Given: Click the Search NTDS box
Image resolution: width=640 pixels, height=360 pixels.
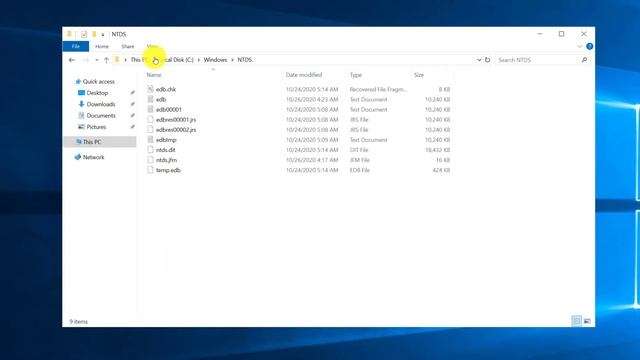Looking at the screenshot, I should pyautogui.click(x=538, y=60).
